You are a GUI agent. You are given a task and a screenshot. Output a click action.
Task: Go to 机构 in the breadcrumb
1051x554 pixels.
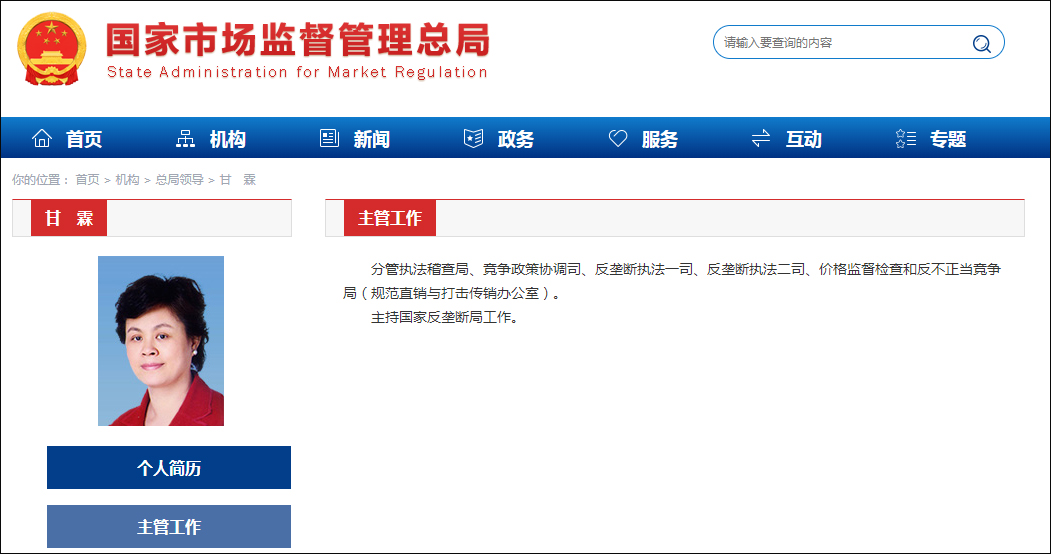[x=127, y=180]
